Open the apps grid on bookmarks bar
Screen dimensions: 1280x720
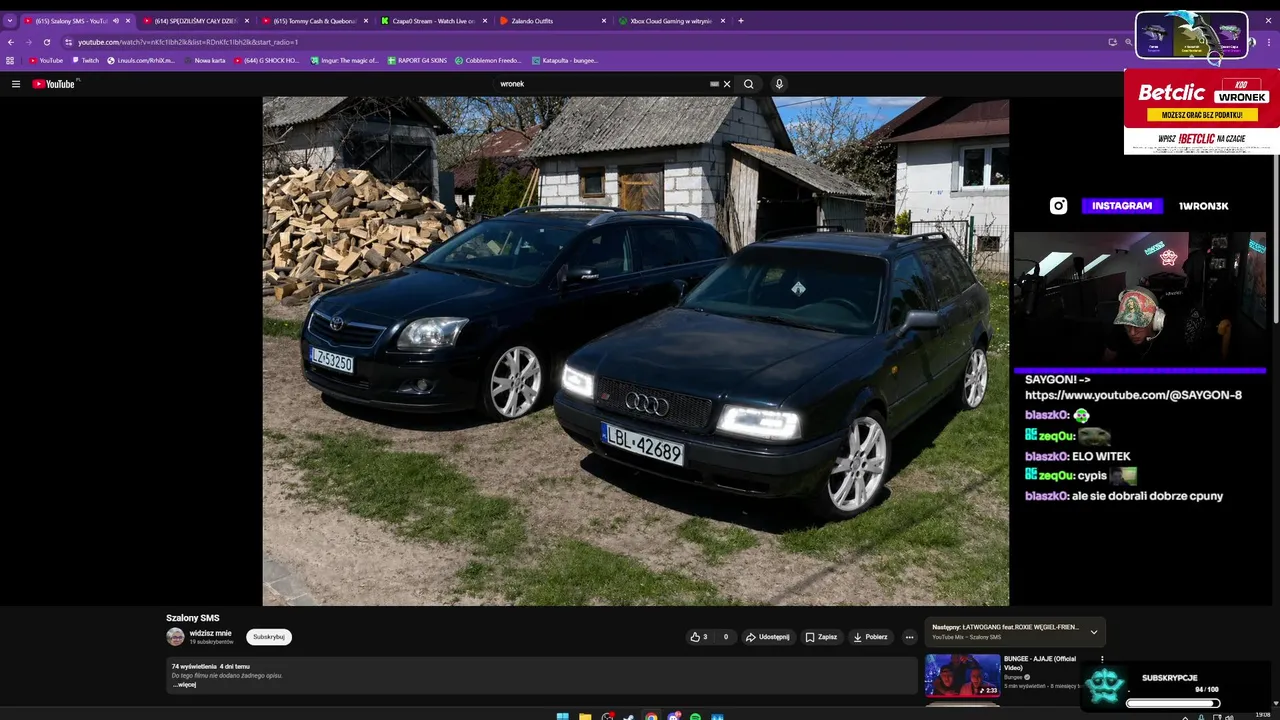click(x=10, y=60)
